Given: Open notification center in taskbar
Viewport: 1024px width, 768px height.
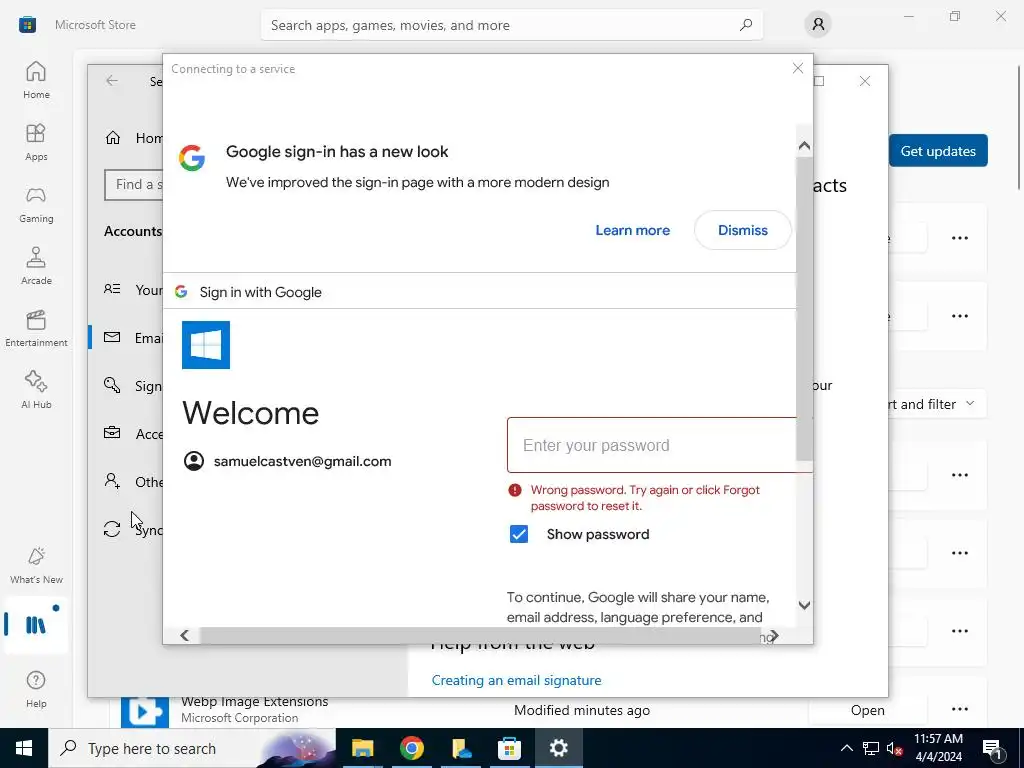Looking at the screenshot, I should (x=992, y=749).
